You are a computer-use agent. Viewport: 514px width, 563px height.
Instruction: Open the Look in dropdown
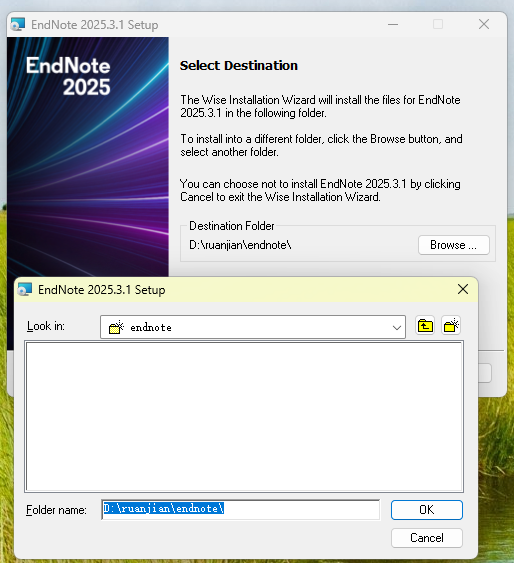(397, 327)
